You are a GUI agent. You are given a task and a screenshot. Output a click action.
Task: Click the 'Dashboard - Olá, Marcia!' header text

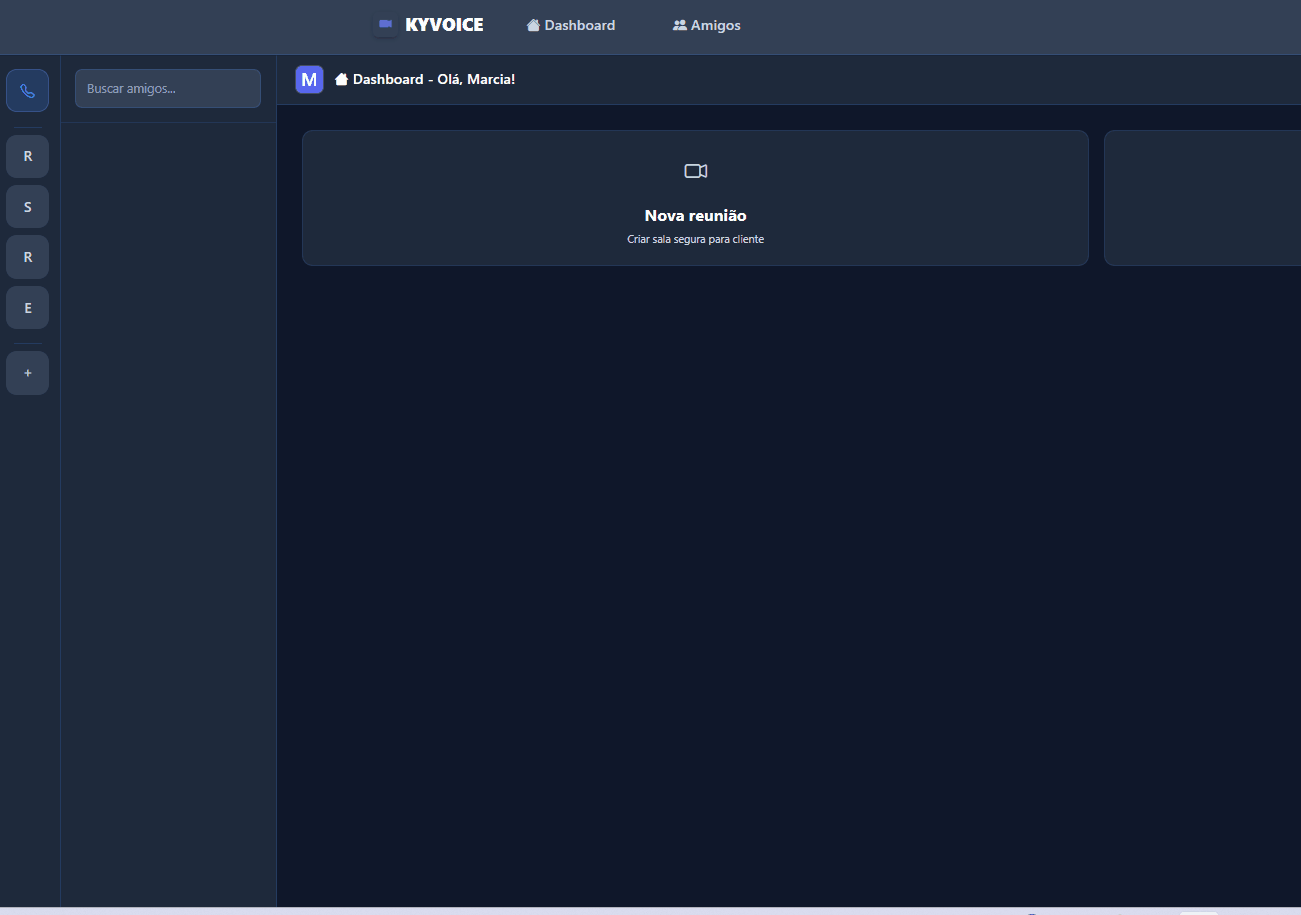coord(434,79)
